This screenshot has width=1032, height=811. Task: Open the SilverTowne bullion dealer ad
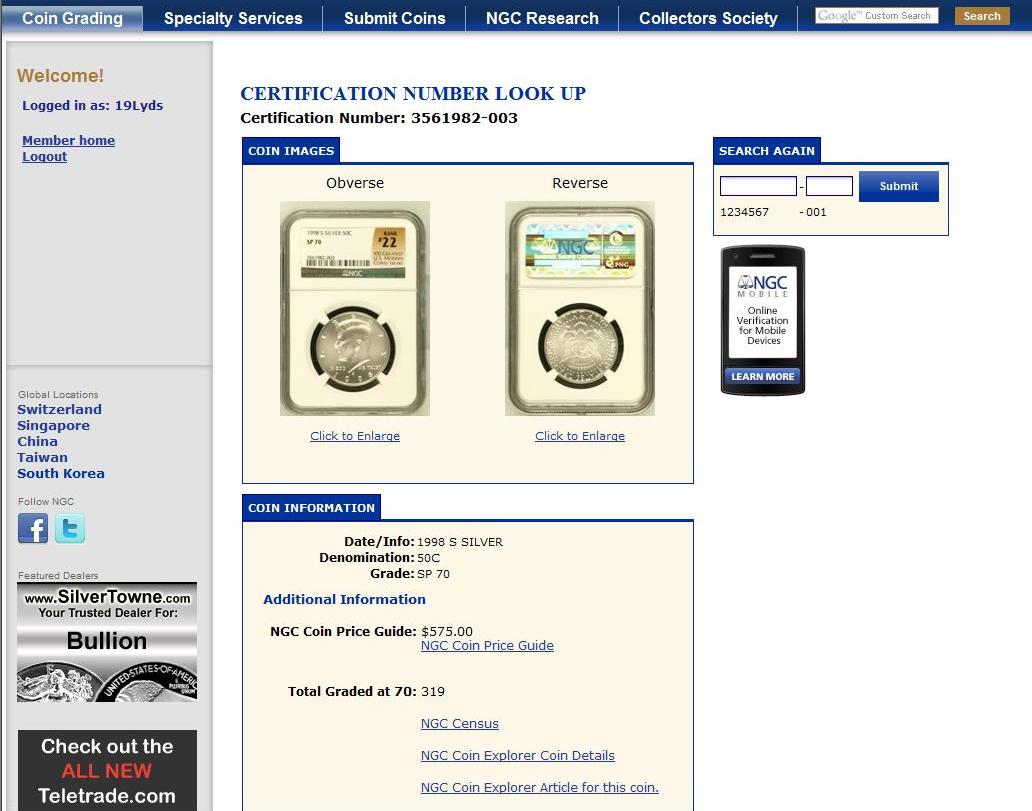pyautogui.click(x=107, y=642)
